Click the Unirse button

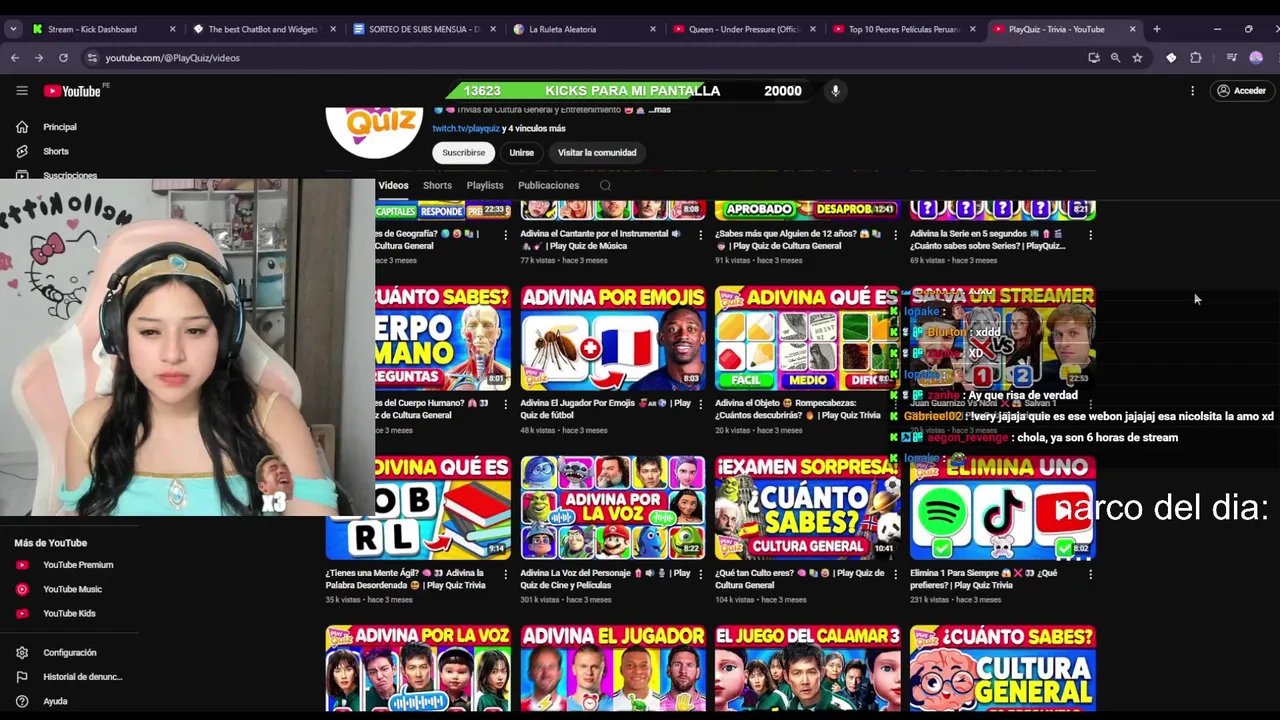pos(521,153)
